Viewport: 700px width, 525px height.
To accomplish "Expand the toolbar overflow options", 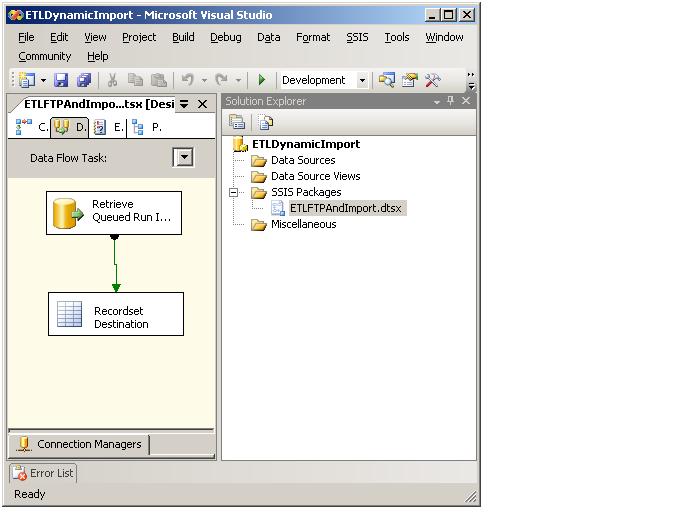I will pos(471,81).
